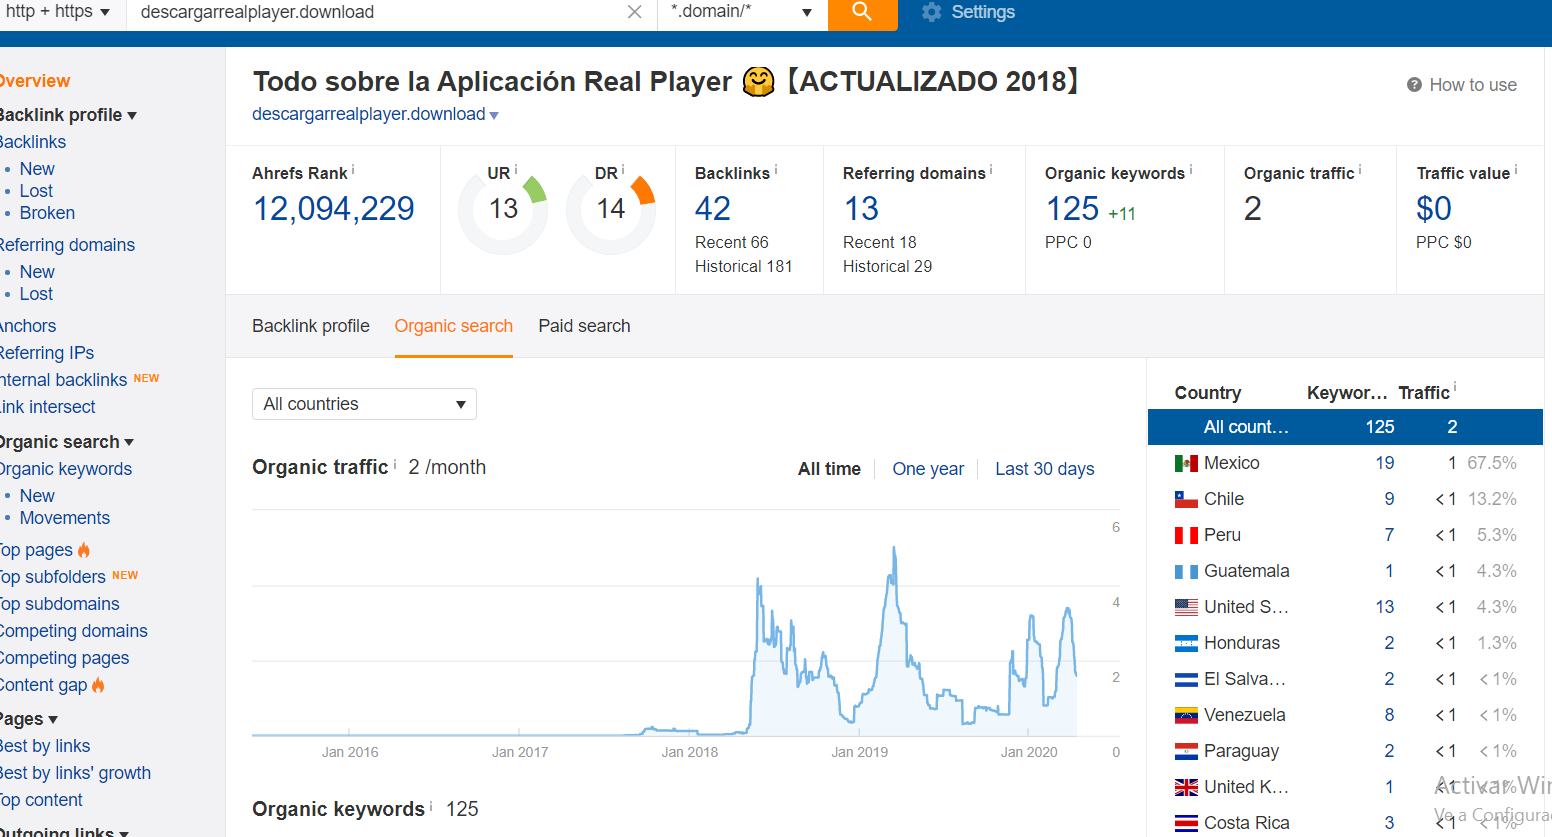The image size is (1552, 837).
Task: Open Link intersect in sidebar
Action: pos(47,407)
